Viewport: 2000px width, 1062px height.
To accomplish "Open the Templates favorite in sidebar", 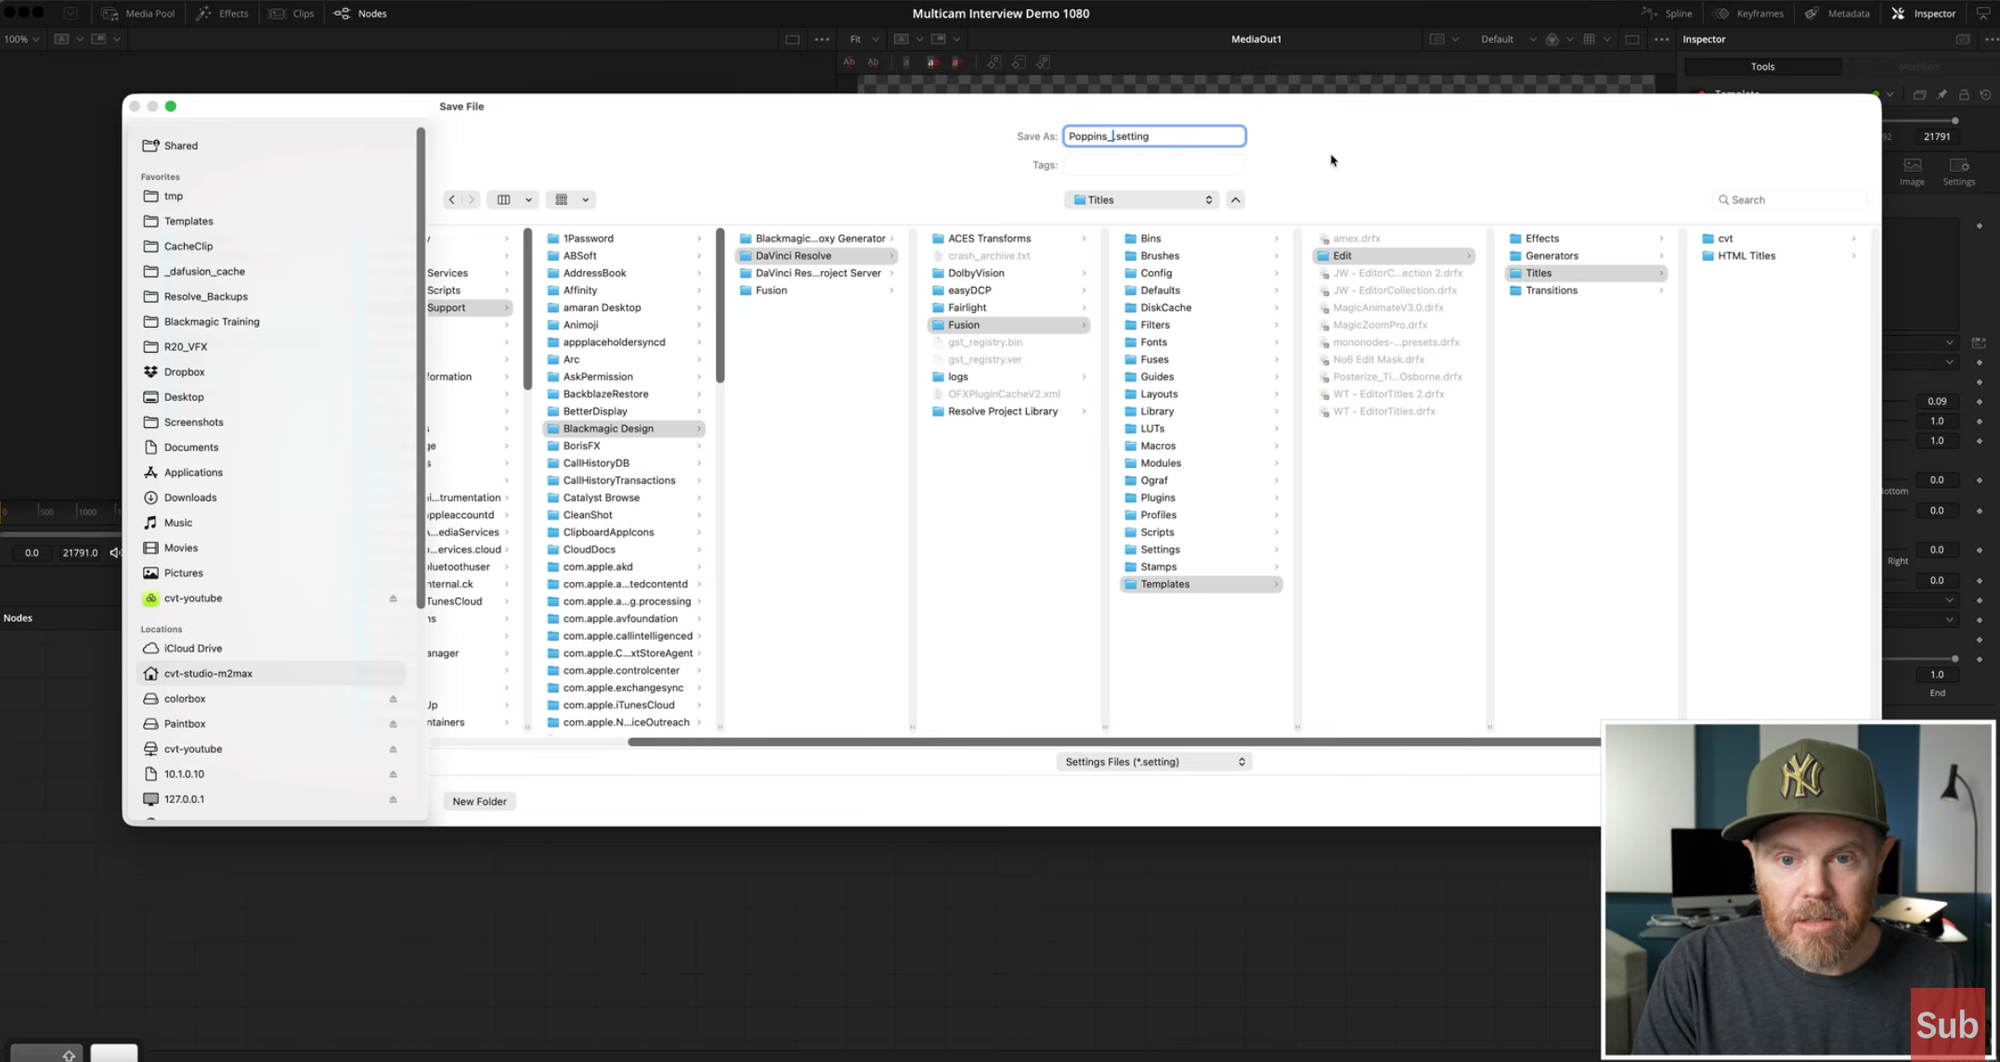I will tap(188, 221).
